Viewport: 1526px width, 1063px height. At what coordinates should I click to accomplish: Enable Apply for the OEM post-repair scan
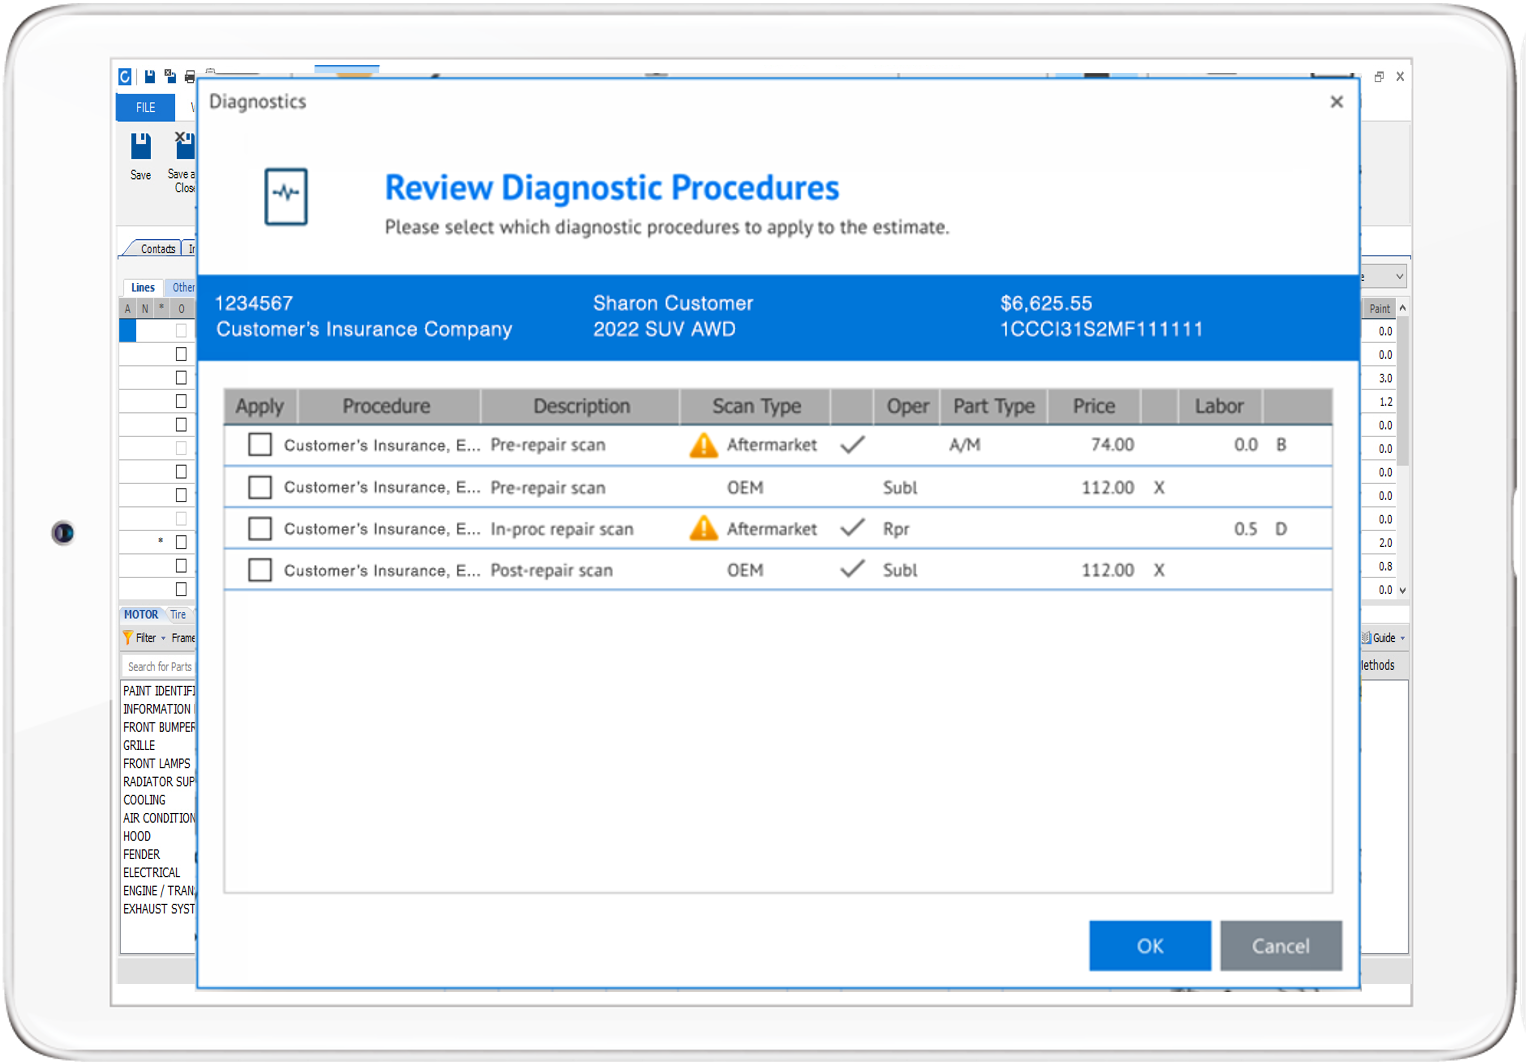point(259,570)
